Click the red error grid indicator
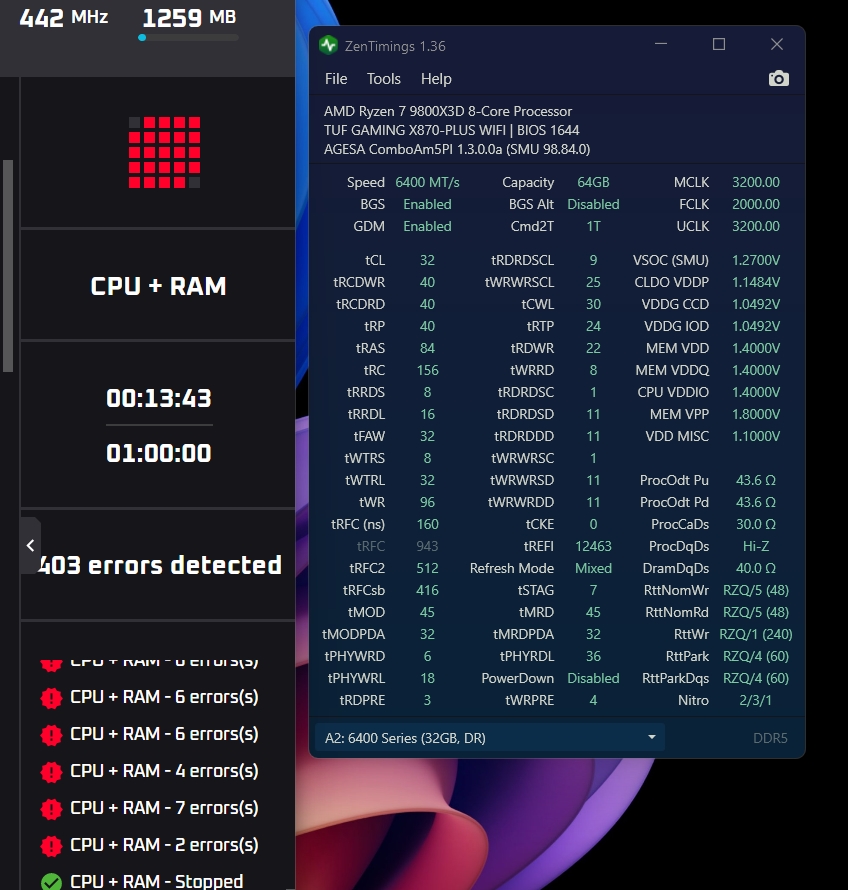 (x=165, y=152)
